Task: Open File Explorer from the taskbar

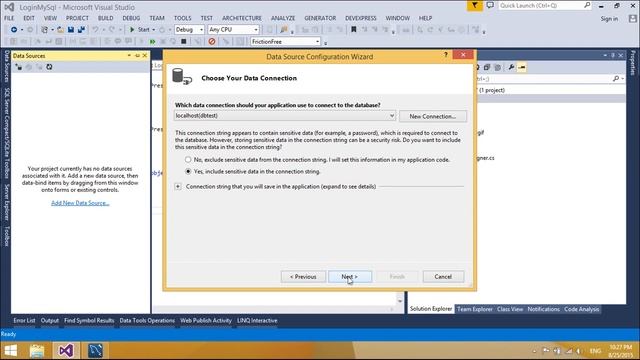Action: [x=37, y=351]
